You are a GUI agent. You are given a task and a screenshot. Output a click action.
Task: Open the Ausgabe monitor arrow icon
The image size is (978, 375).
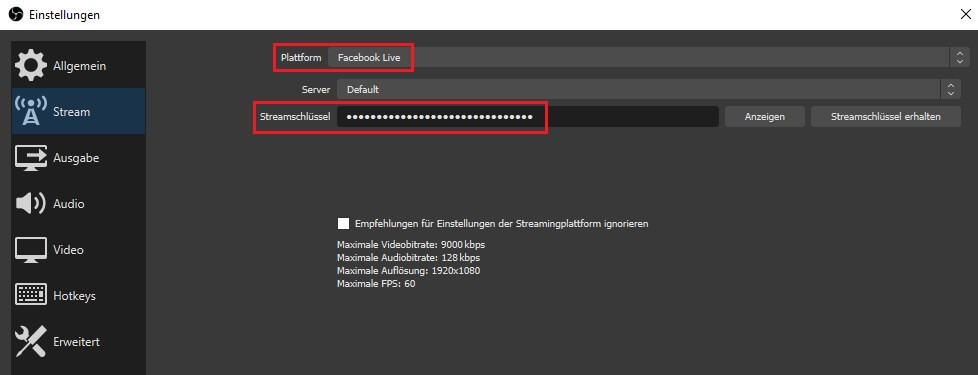pyautogui.click(x=31, y=158)
